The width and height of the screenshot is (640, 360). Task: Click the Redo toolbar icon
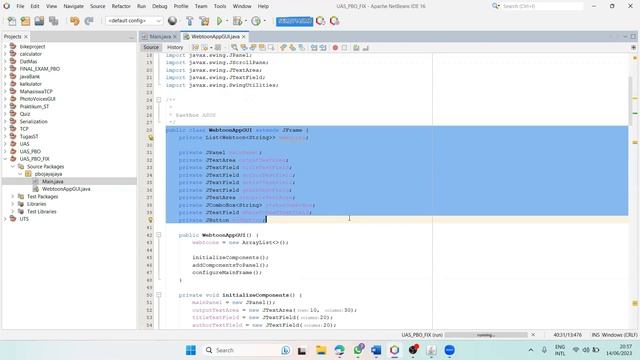click(89, 21)
